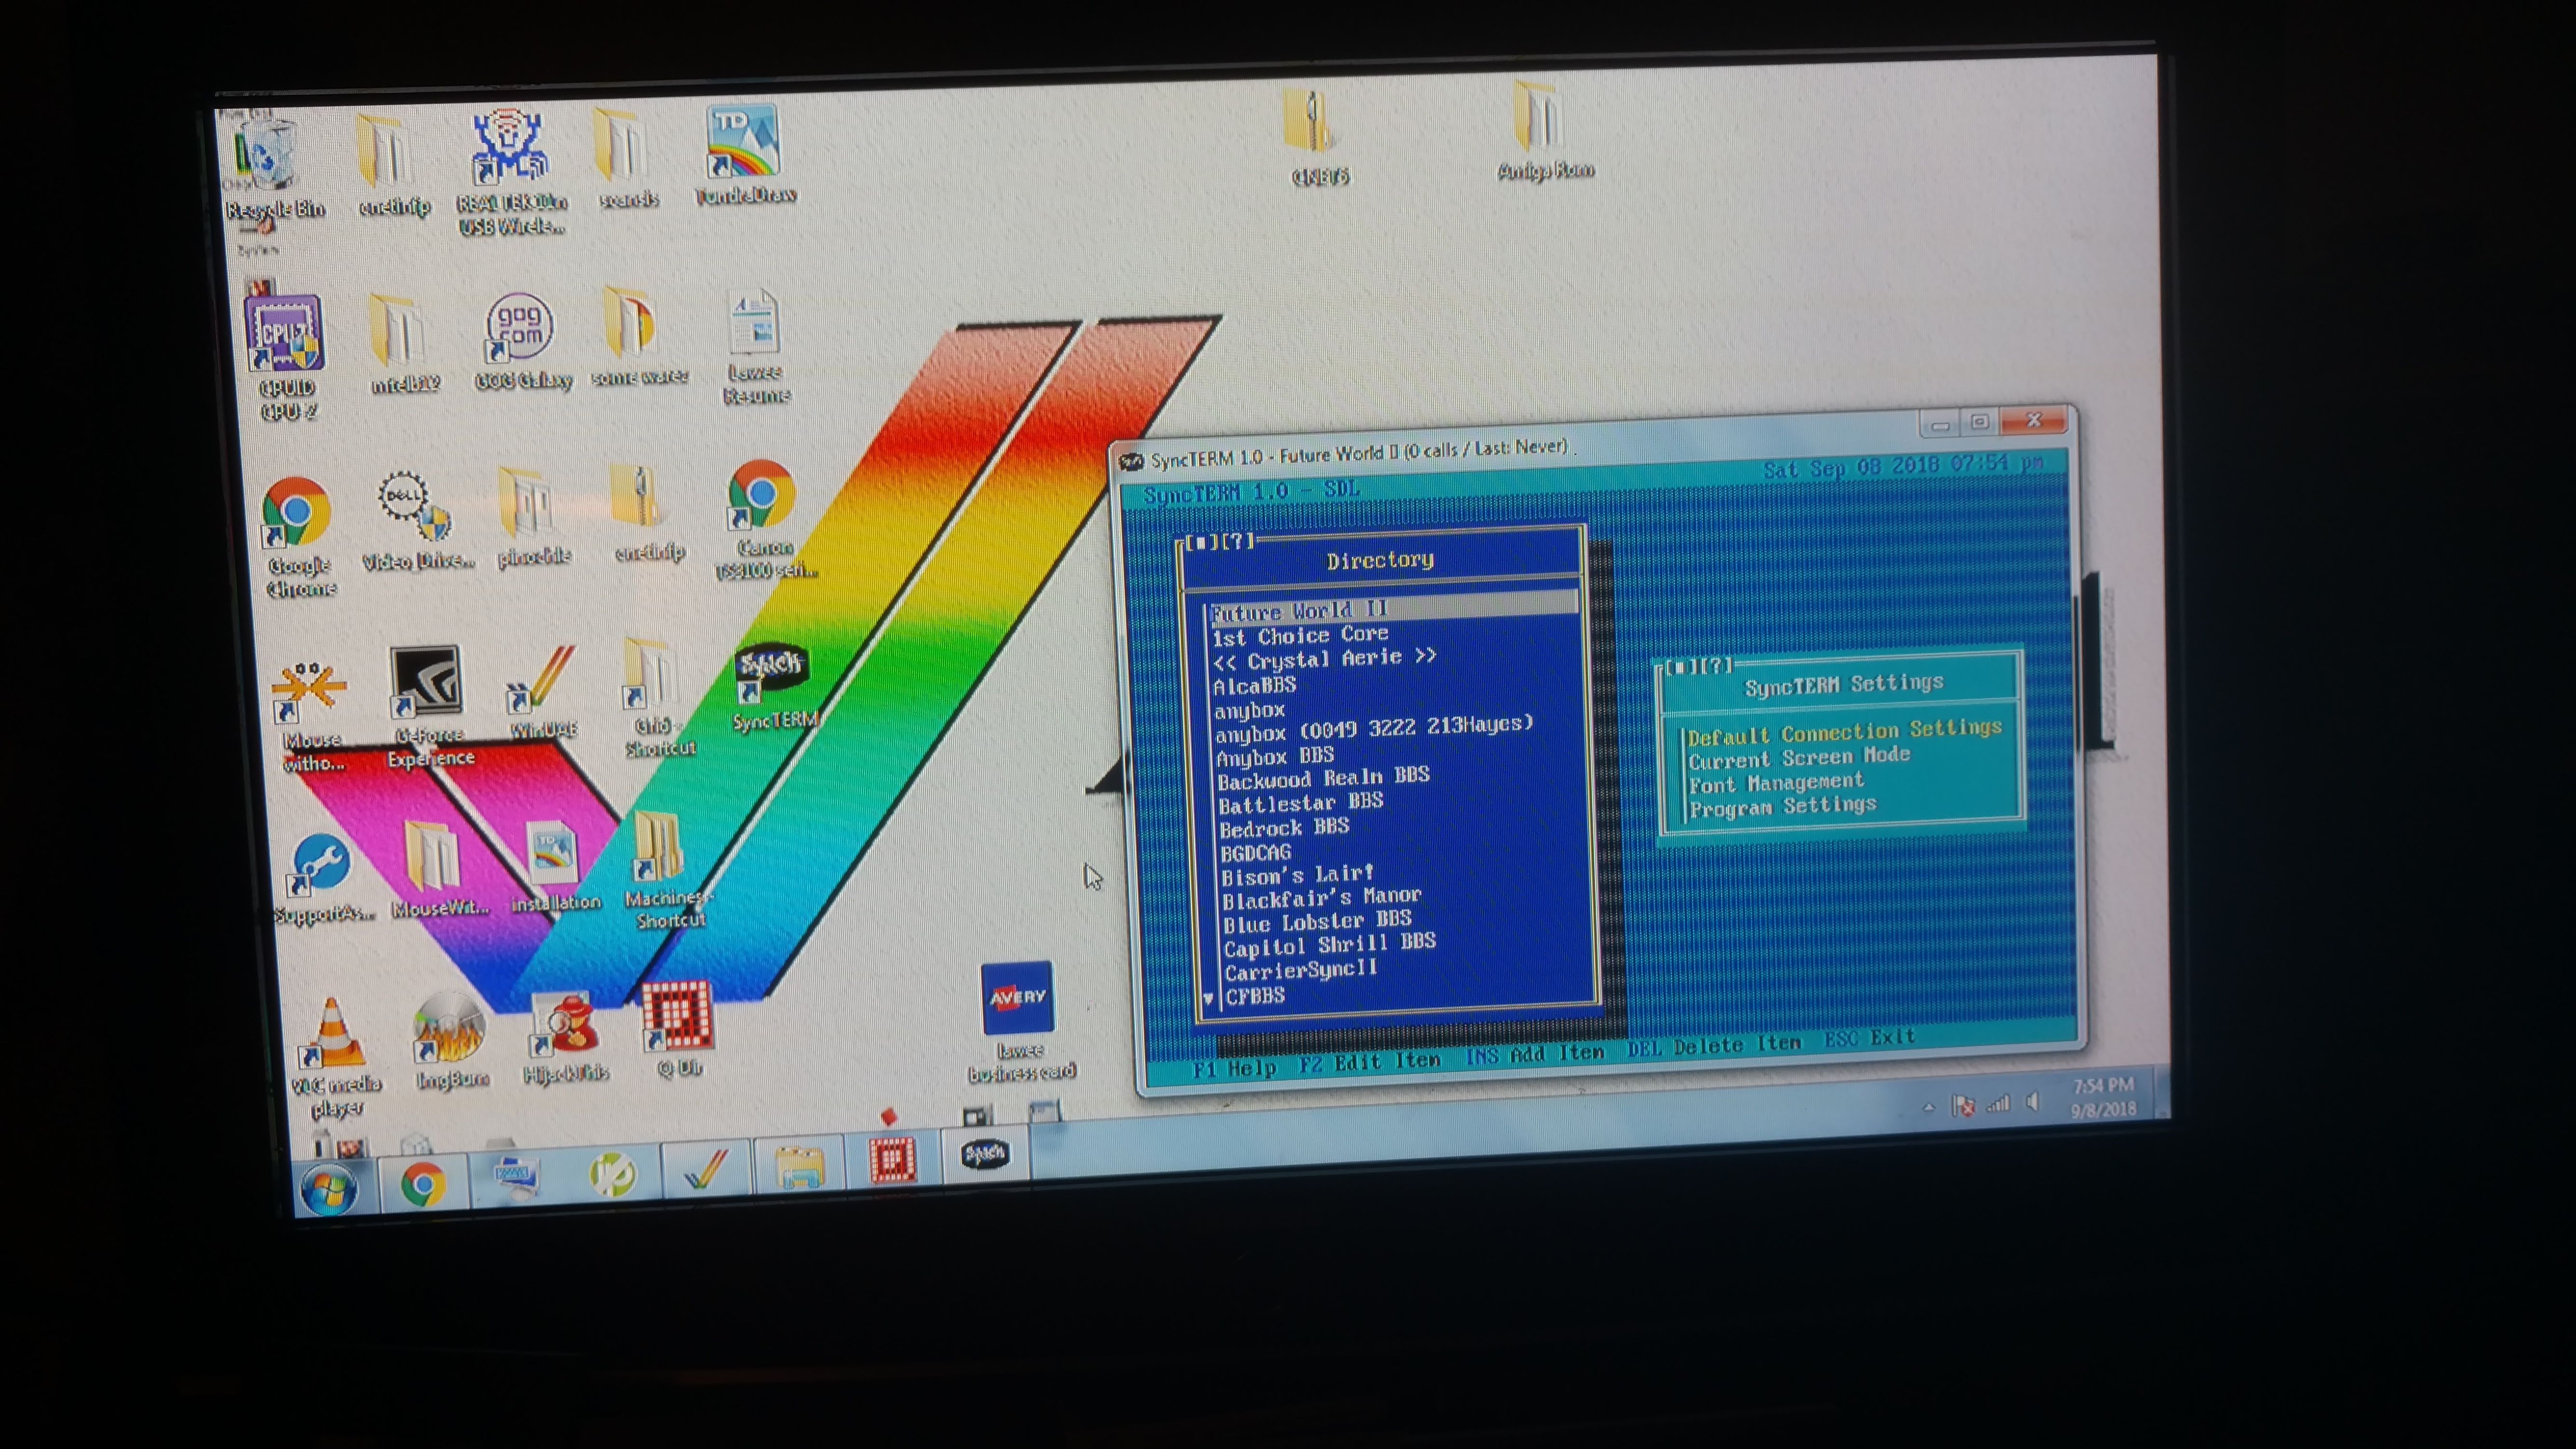Select the 1st Choice Core entry
Image resolution: width=2576 pixels, height=1449 pixels.
click(1300, 635)
